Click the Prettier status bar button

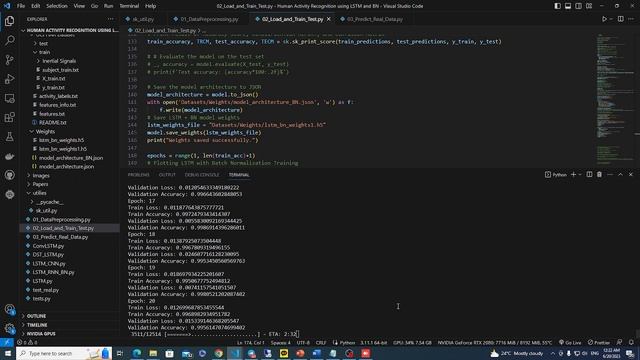click(x=599, y=342)
